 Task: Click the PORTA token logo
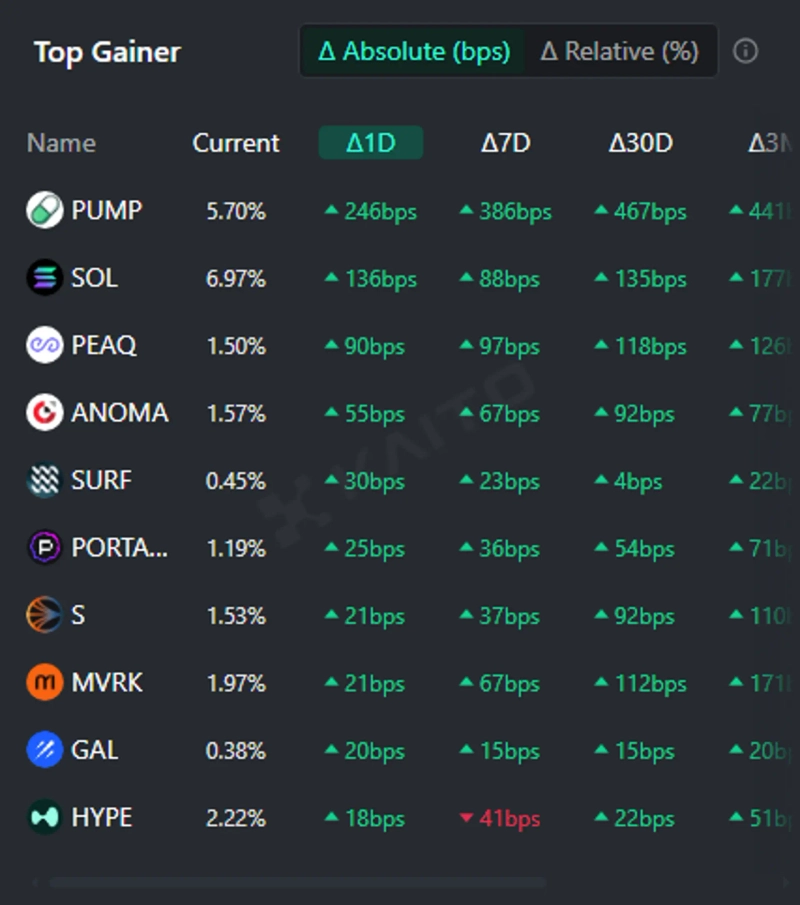click(x=44, y=548)
